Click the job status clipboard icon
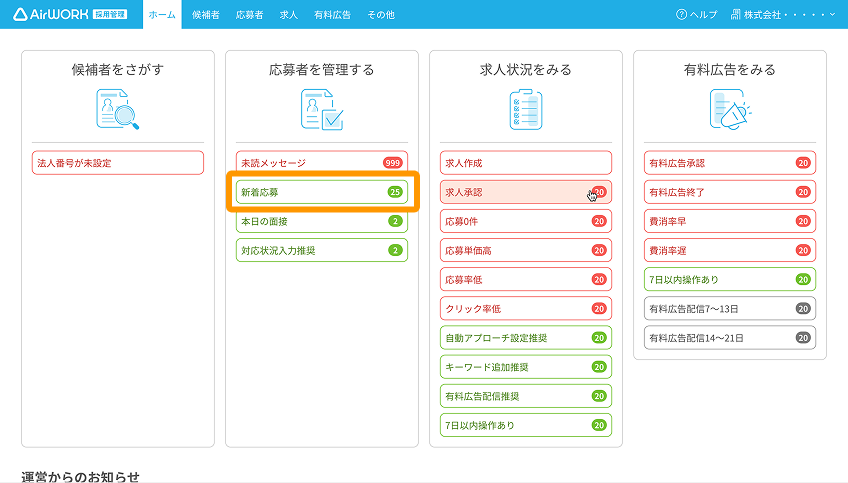Image resolution: width=848 pixels, height=483 pixels. click(x=526, y=109)
